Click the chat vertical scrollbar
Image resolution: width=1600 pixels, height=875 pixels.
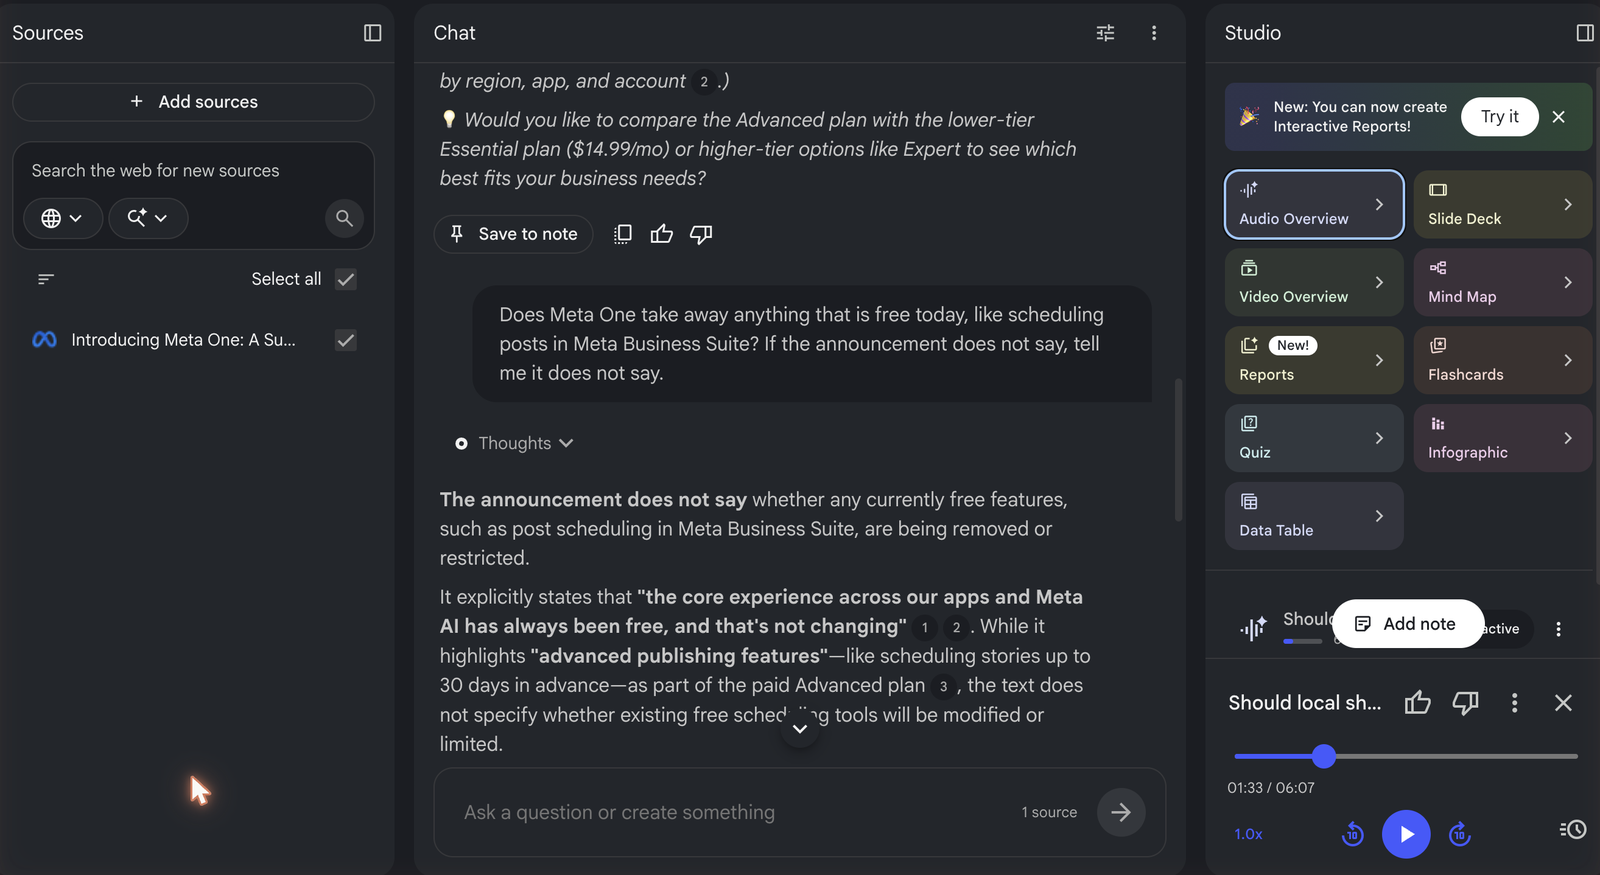coord(1179,450)
